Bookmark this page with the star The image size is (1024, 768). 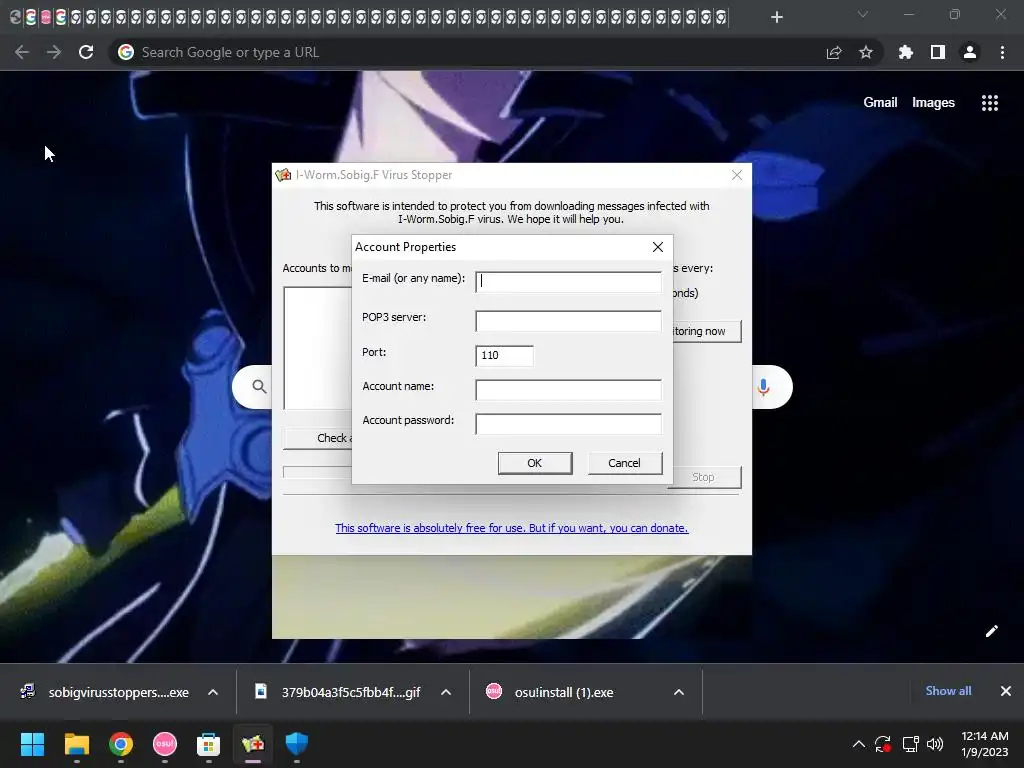click(x=866, y=52)
